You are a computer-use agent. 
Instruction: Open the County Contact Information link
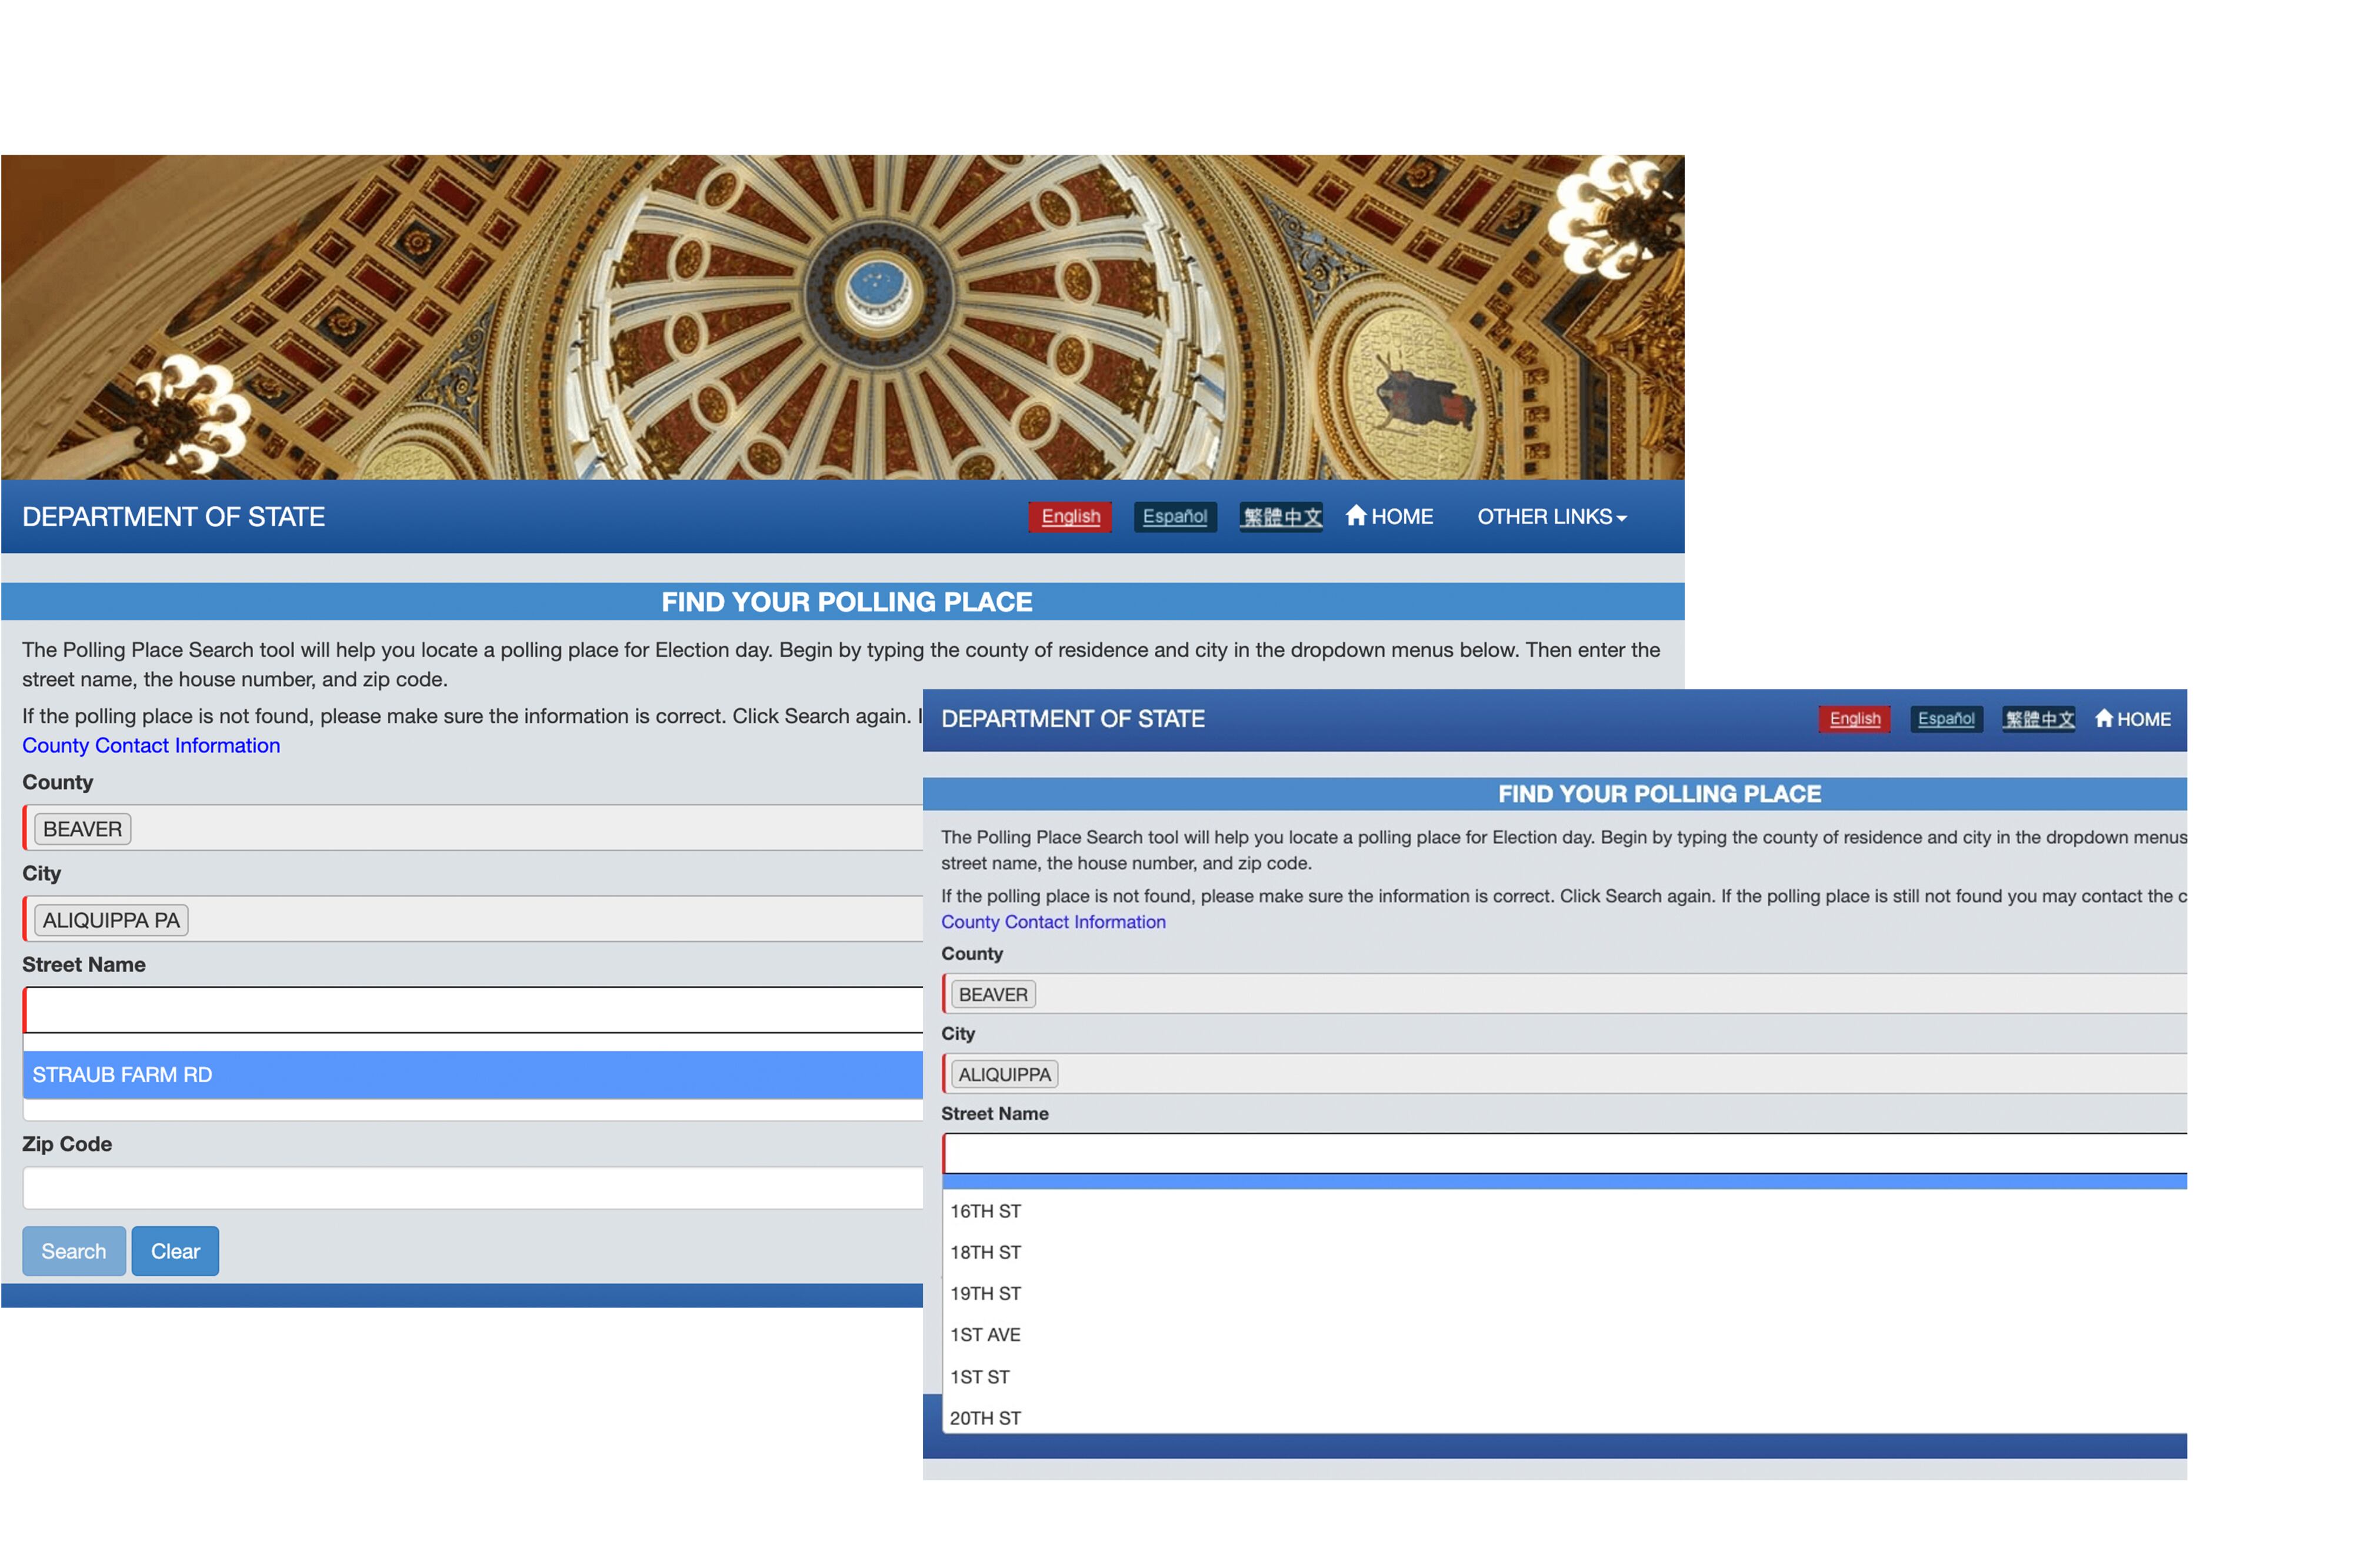click(x=150, y=745)
